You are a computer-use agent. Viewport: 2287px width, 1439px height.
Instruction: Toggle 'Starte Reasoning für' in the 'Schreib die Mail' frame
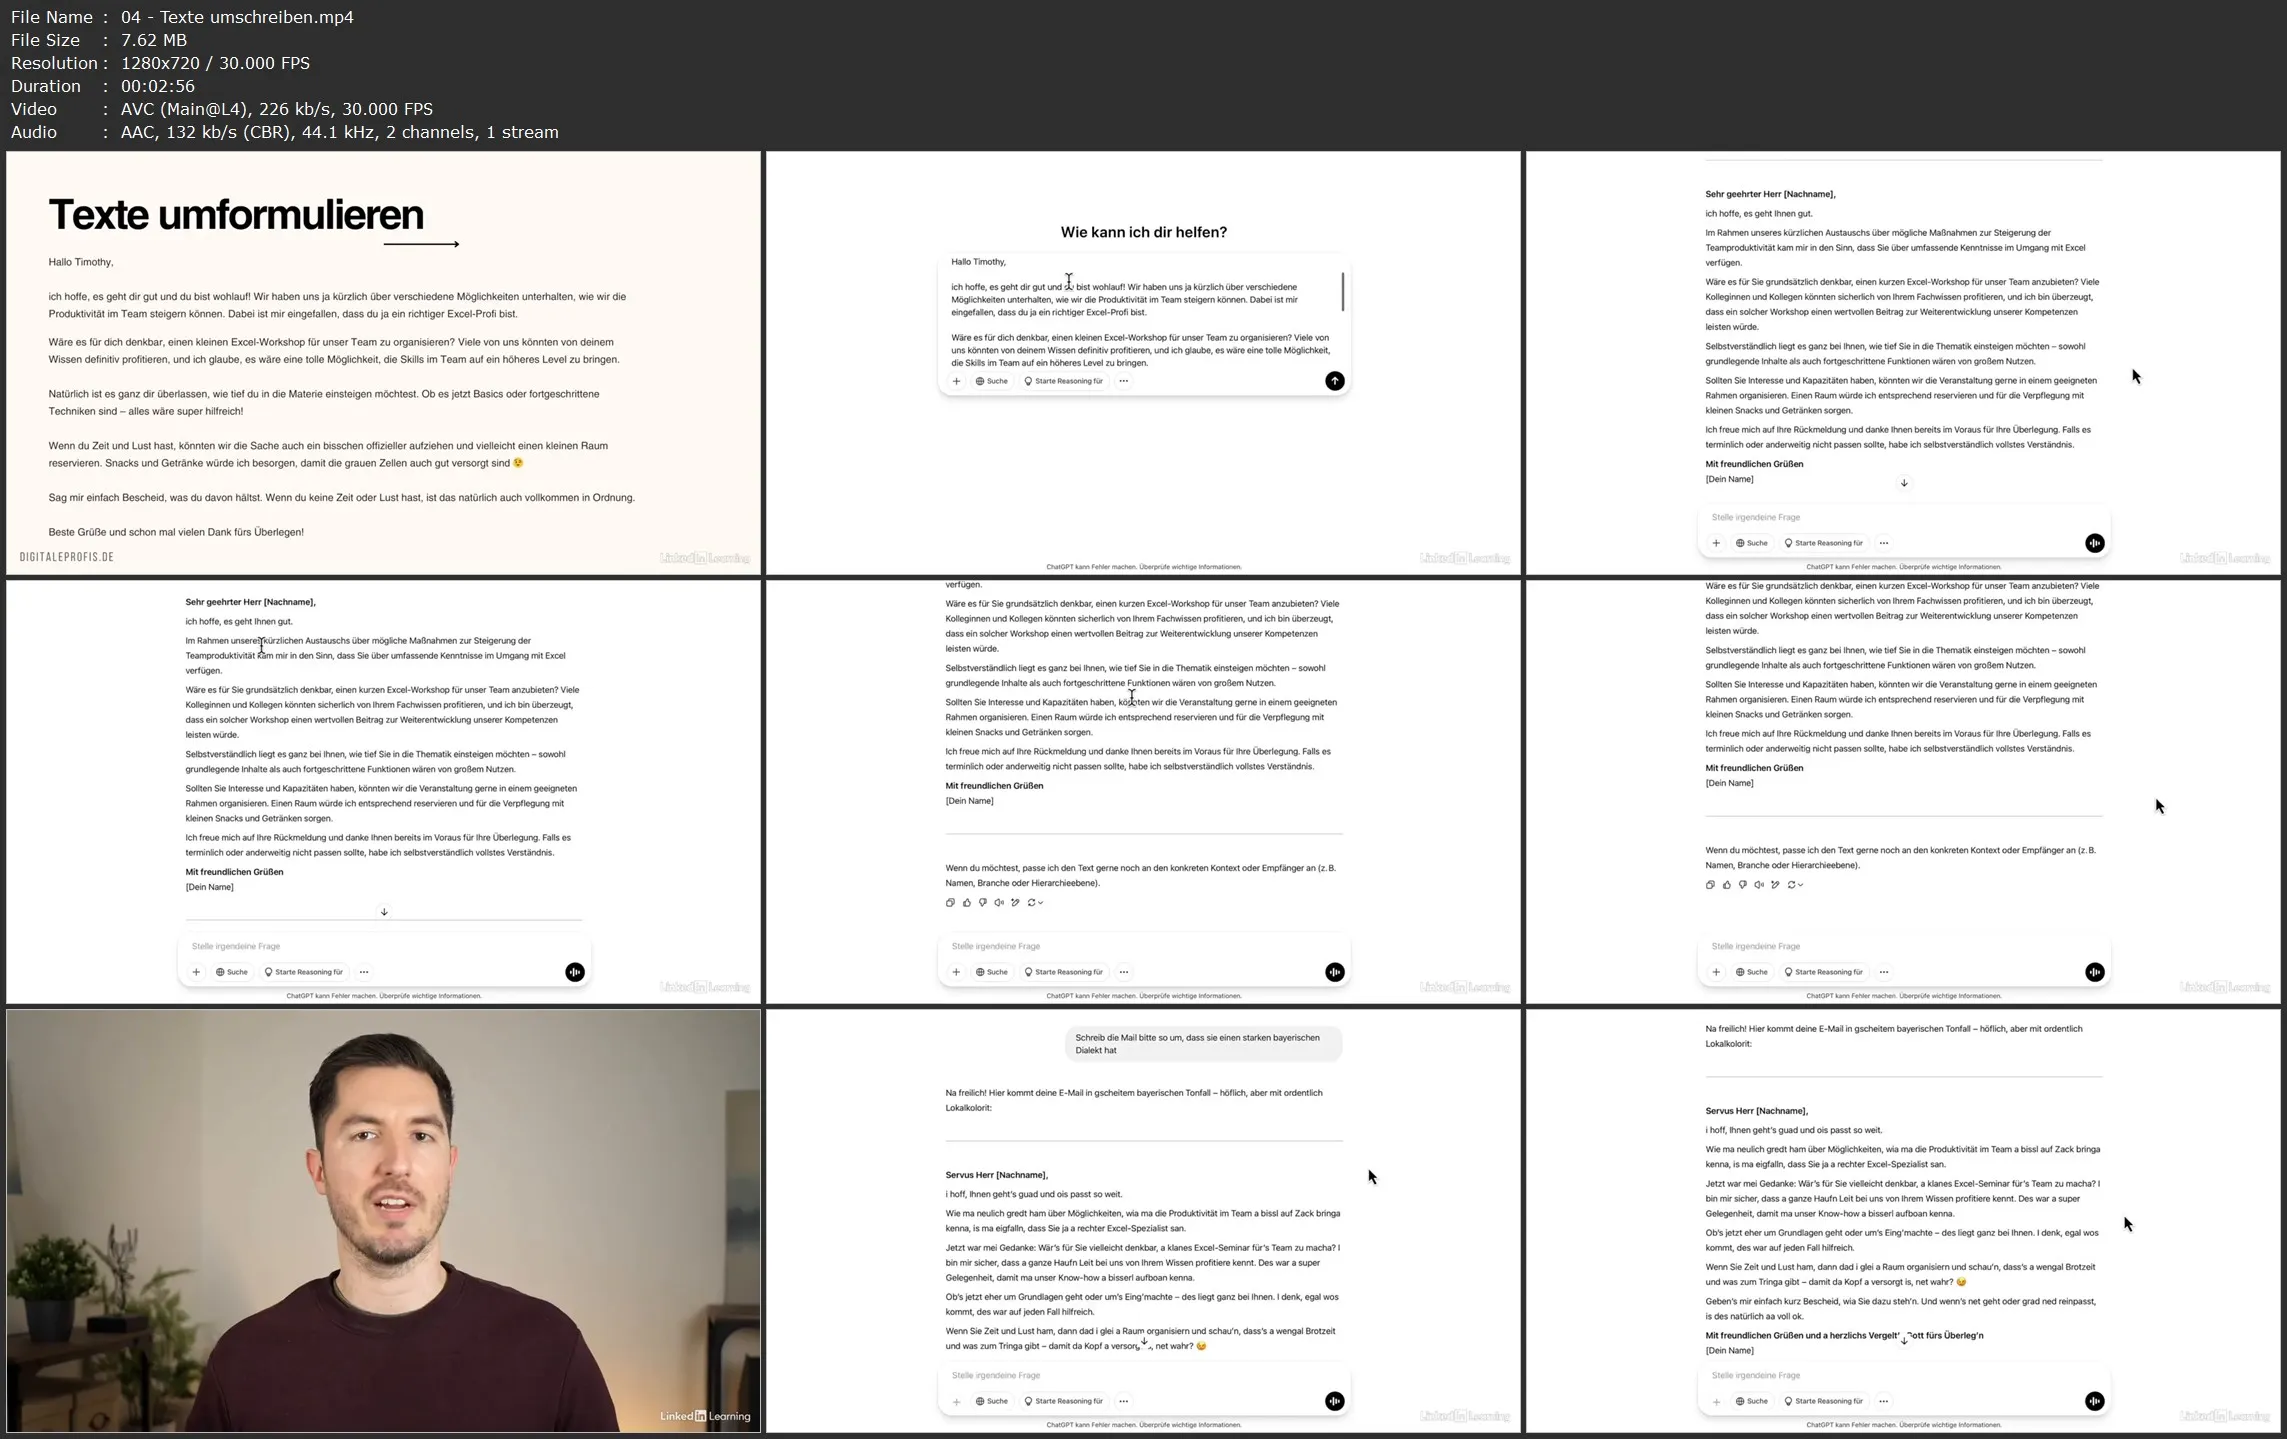point(1064,1401)
